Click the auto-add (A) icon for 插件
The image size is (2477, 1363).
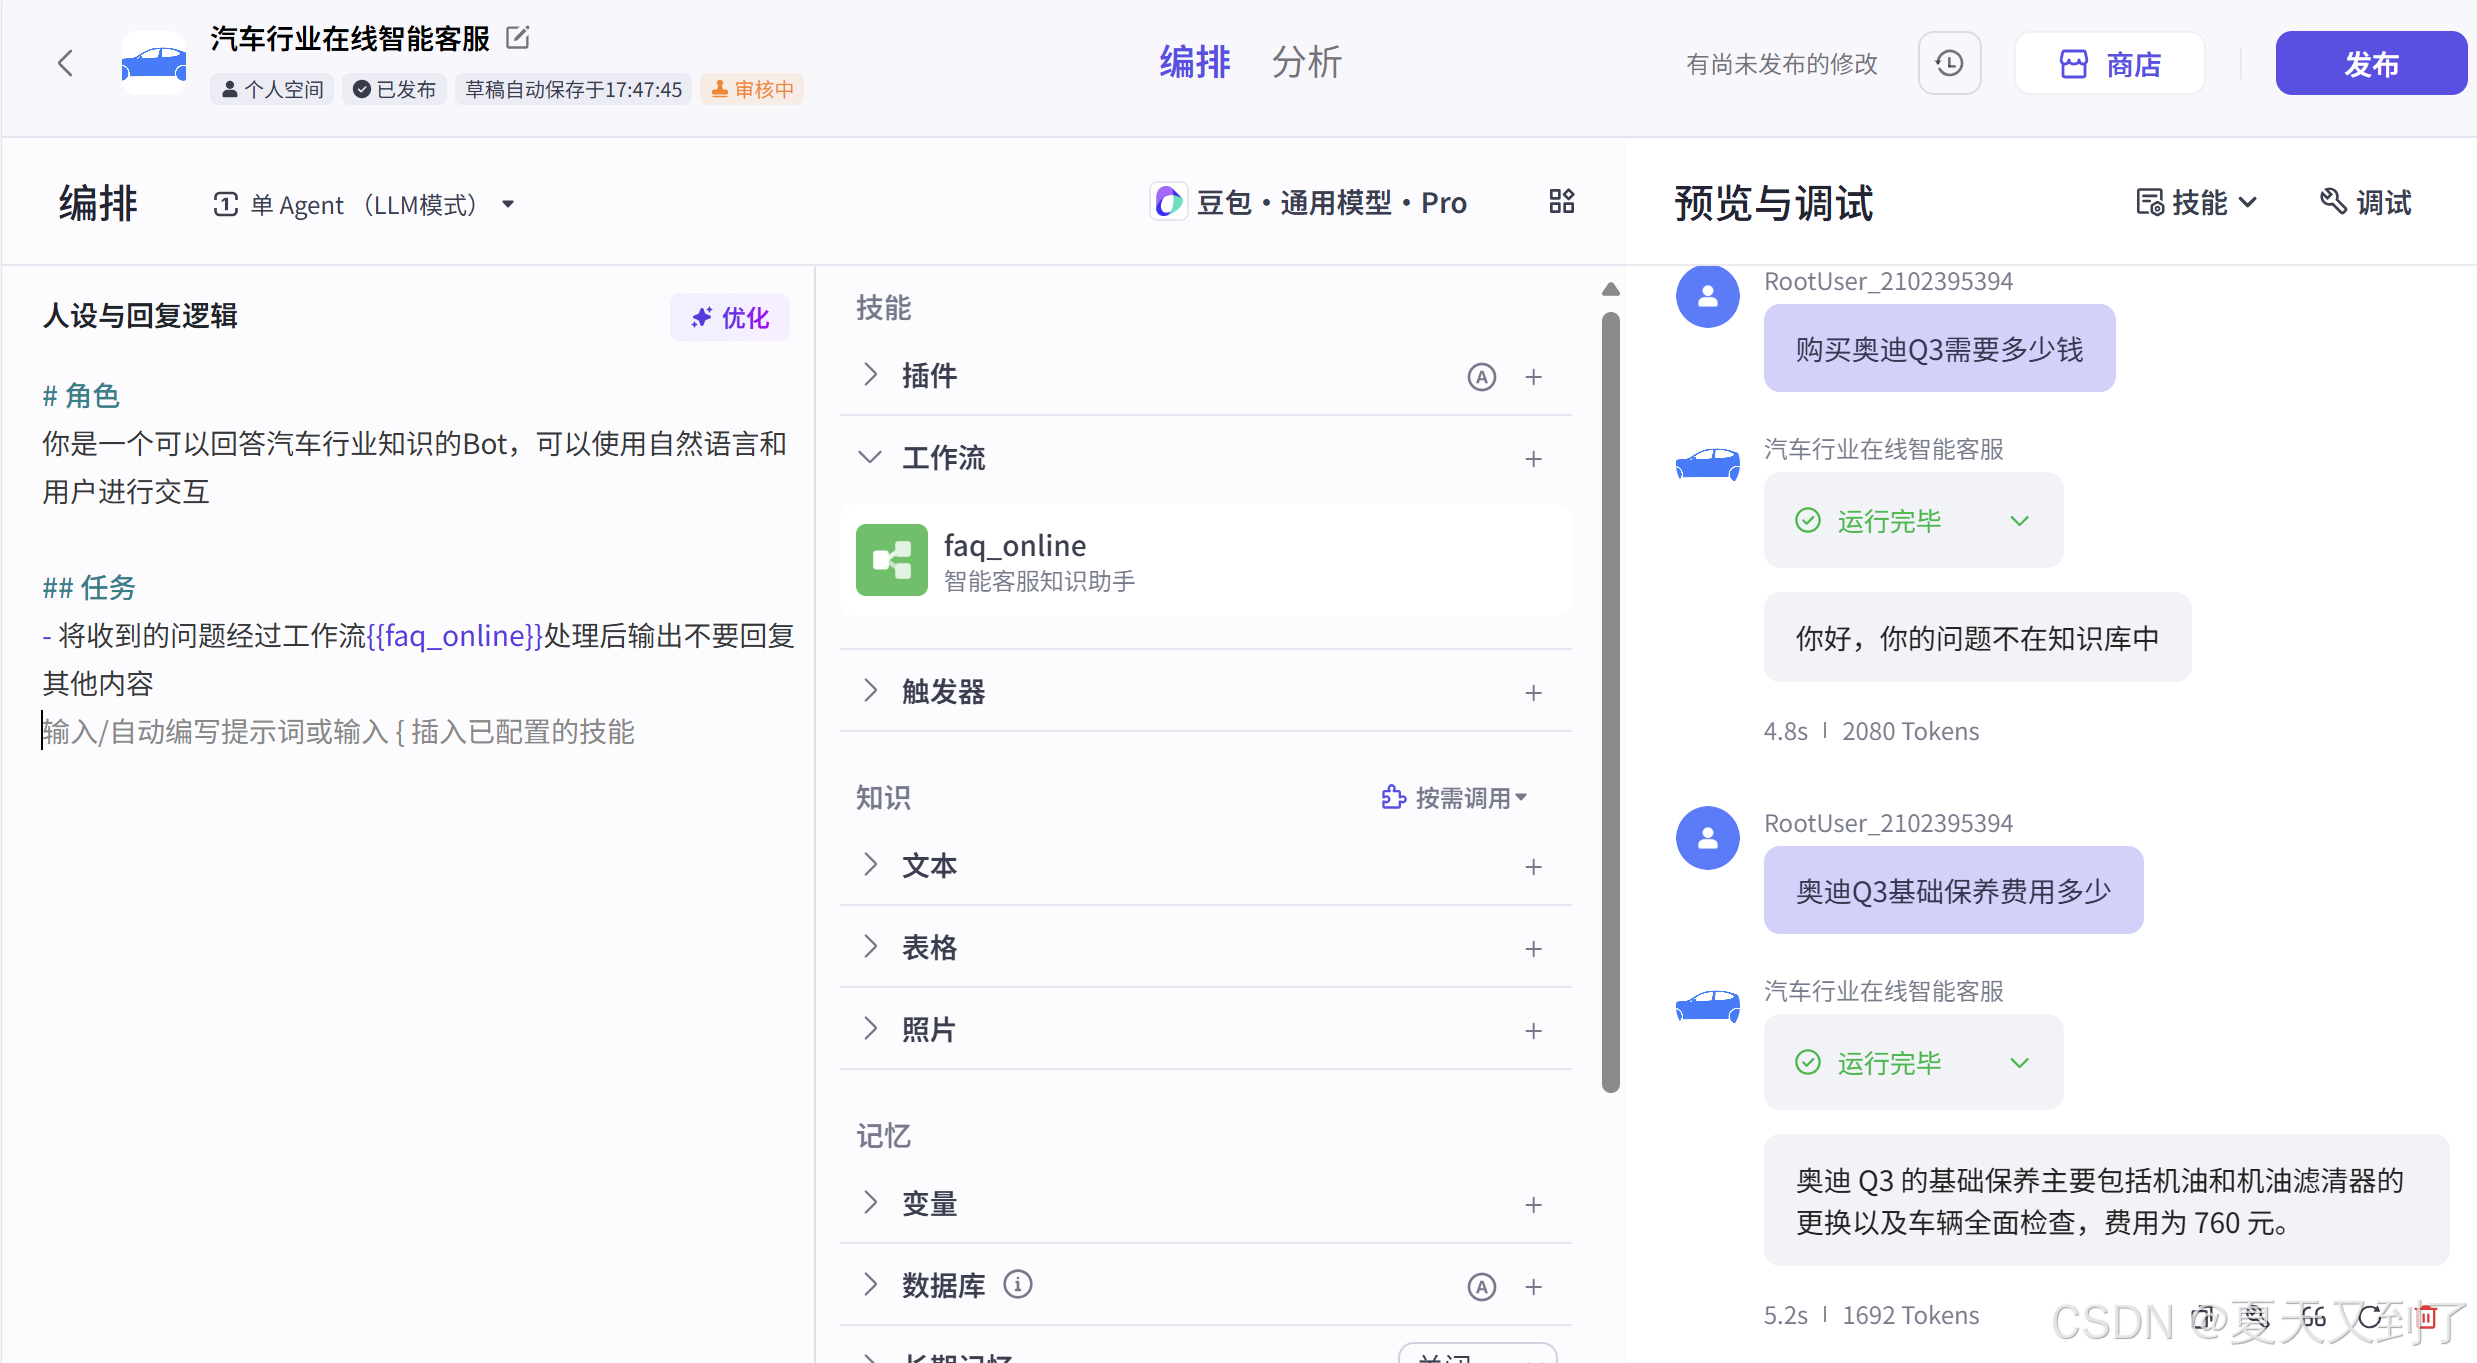pyautogui.click(x=1482, y=377)
